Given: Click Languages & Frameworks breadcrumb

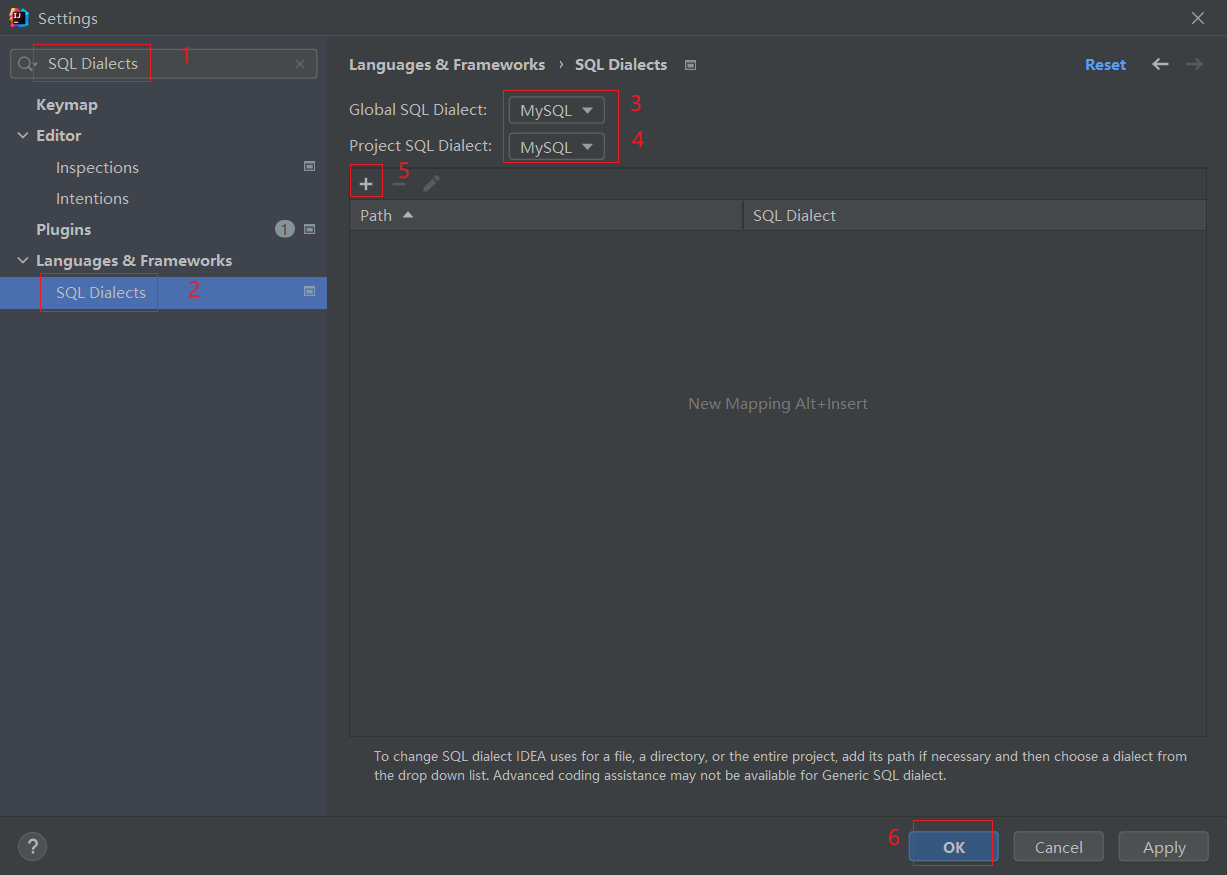Looking at the screenshot, I should [447, 64].
